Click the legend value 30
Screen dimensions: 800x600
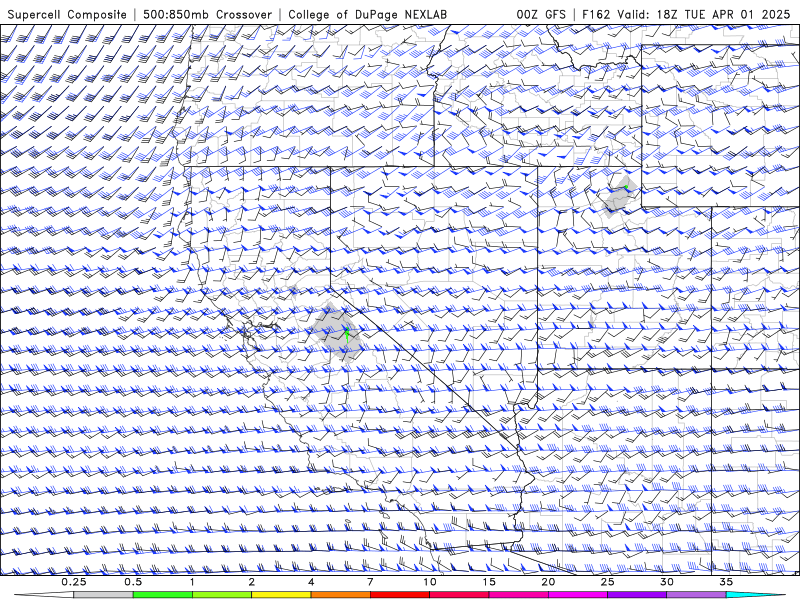click(x=666, y=582)
